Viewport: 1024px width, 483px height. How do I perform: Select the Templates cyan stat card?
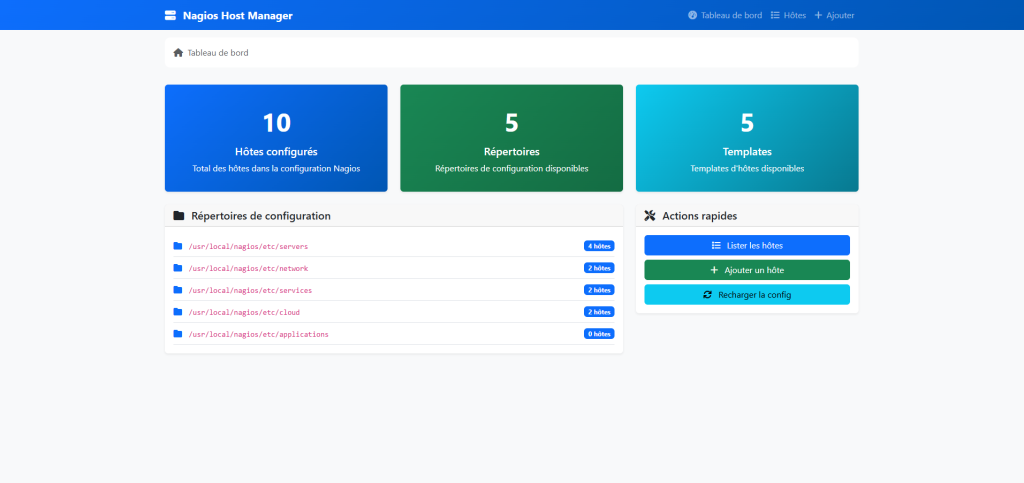747,138
